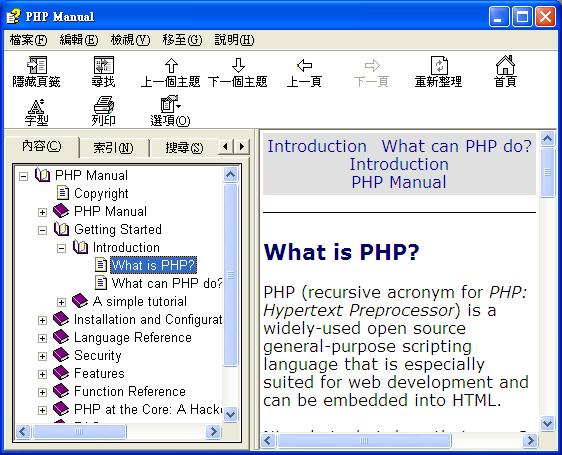Viewport: 562px width, 455px height.
Task: Click contents tree horizontal scrollbar right arrow
Action: point(214,431)
